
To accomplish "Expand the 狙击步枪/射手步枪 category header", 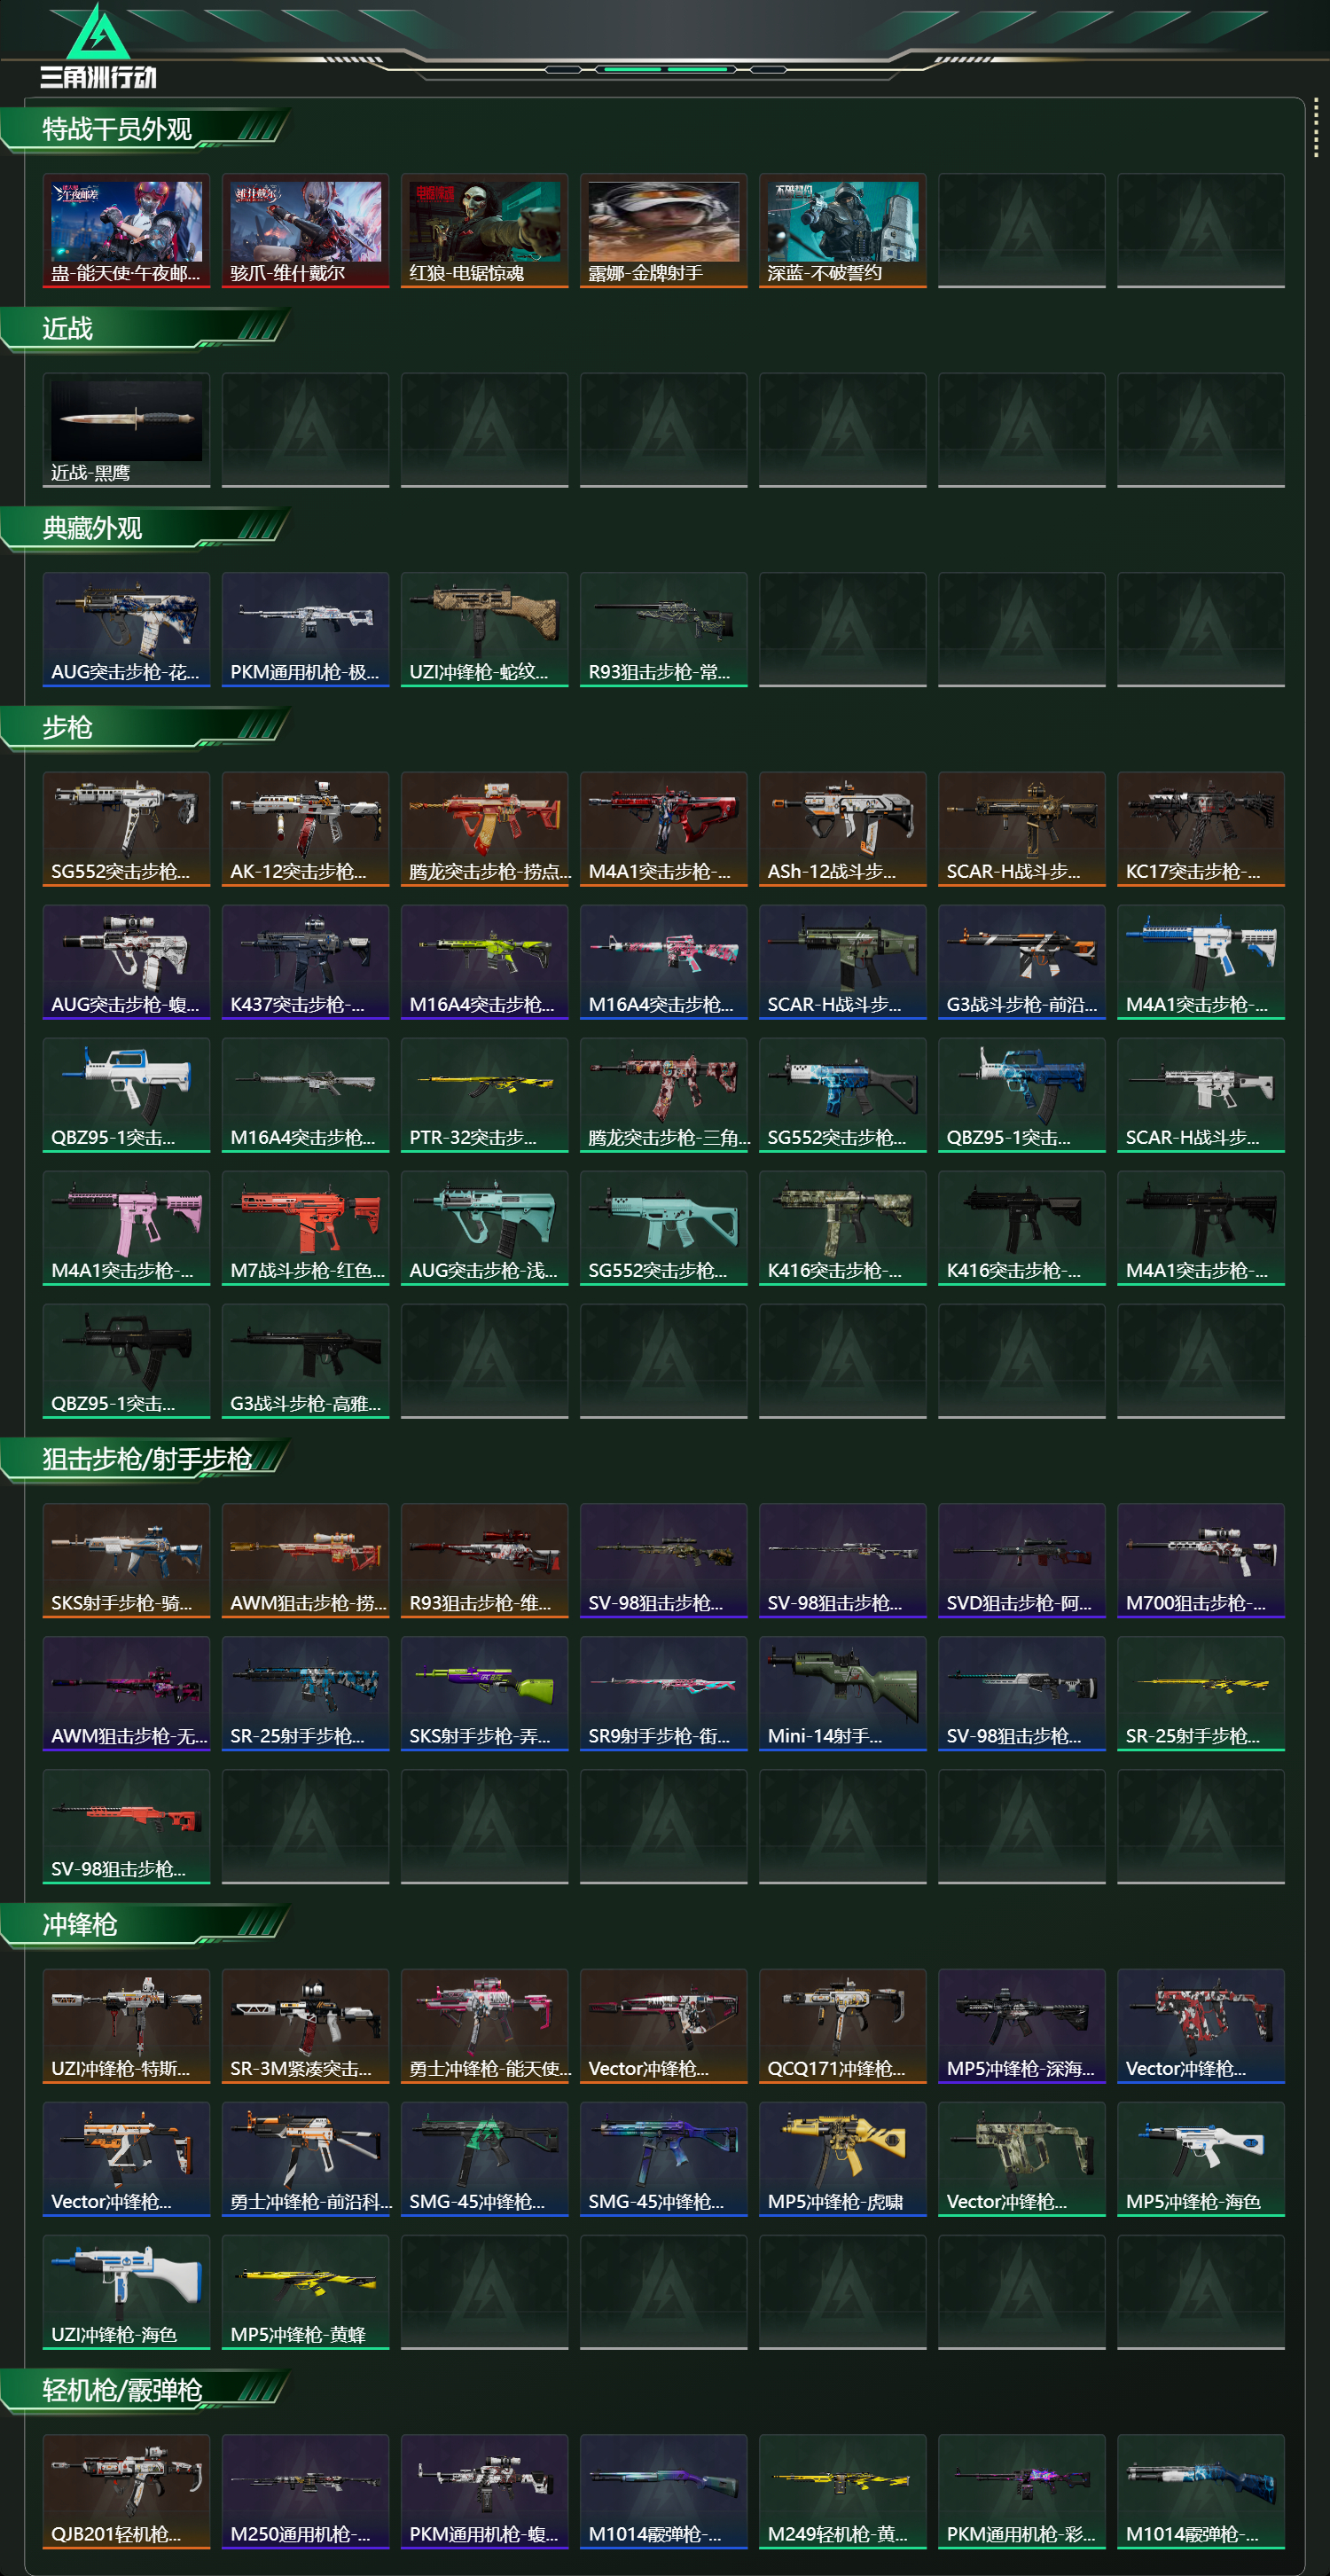I will tap(145, 1459).
